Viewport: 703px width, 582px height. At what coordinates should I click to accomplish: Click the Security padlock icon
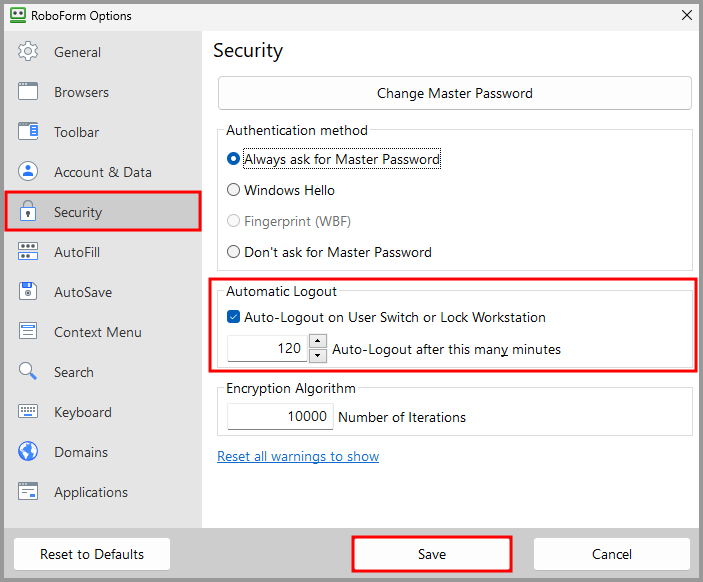pos(28,211)
